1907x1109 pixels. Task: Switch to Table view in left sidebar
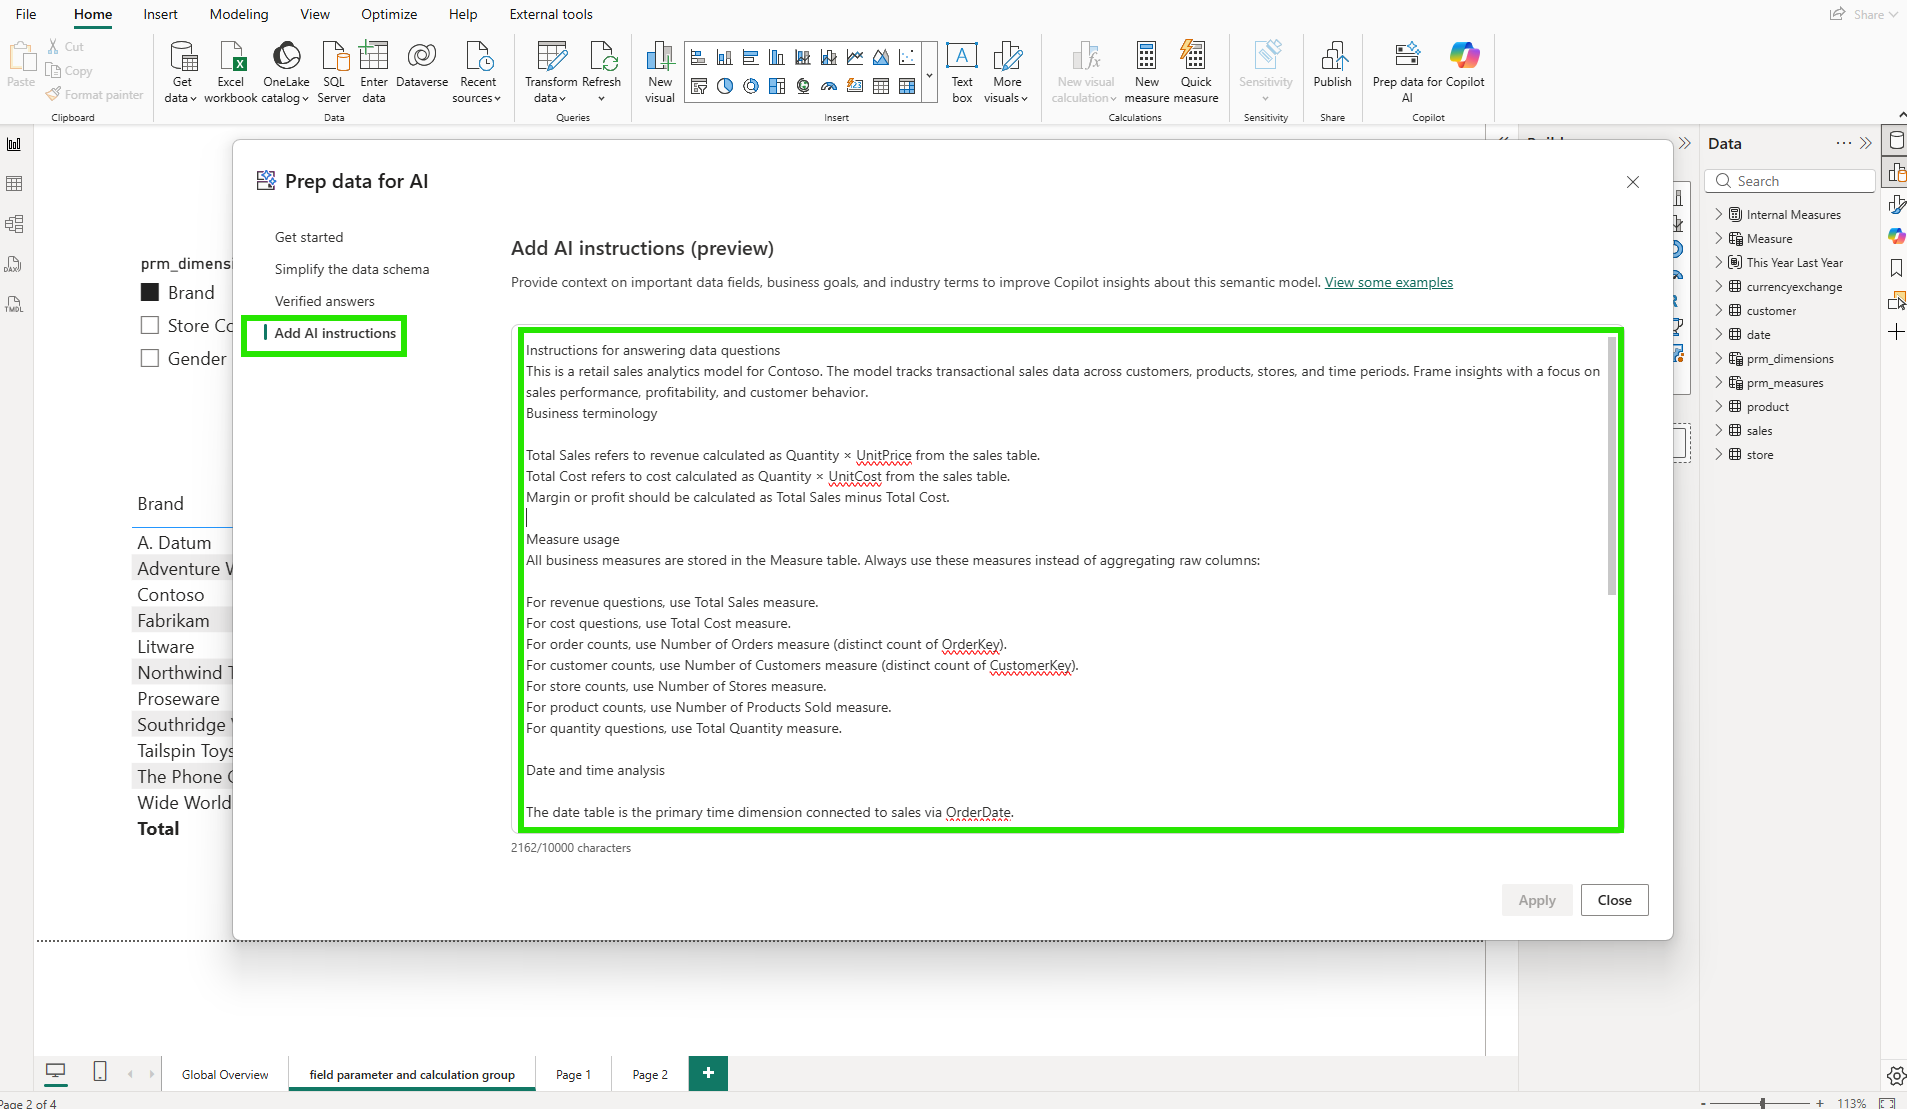point(14,184)
